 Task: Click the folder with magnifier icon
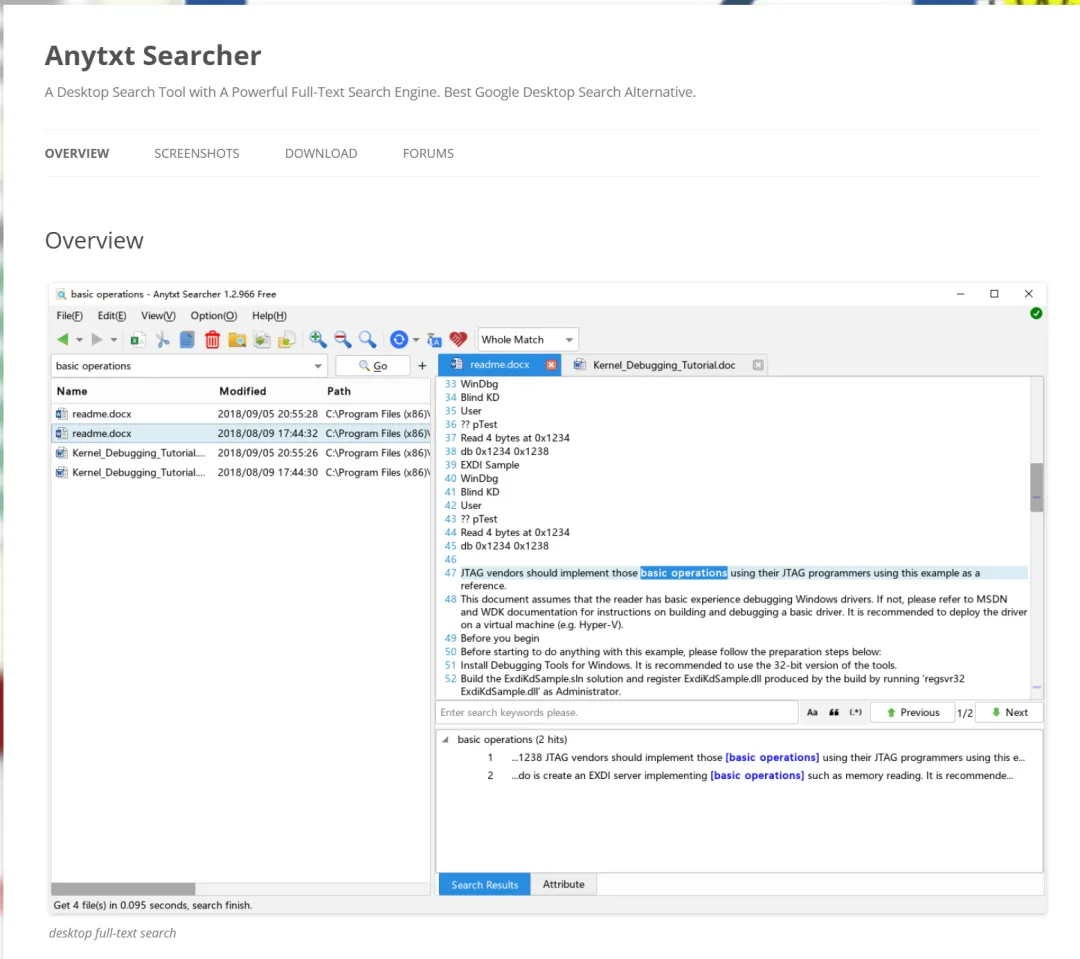click(237, 340)
